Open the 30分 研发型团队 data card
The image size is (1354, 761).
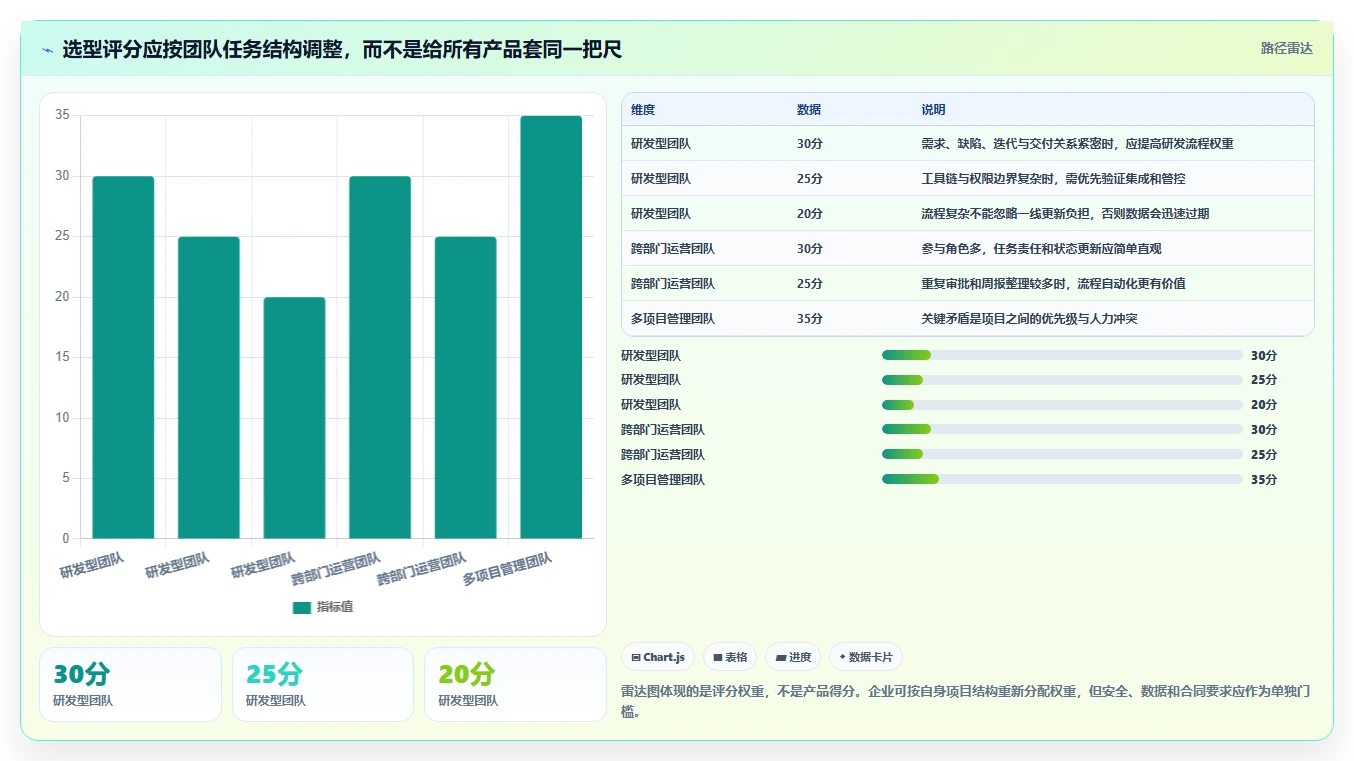click(130, 684)
